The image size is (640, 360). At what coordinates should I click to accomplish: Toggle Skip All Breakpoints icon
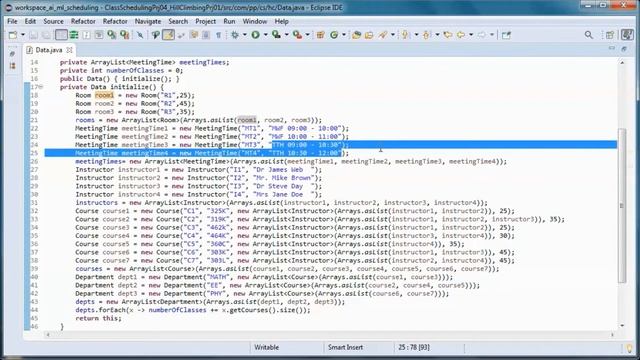(140, 35)
